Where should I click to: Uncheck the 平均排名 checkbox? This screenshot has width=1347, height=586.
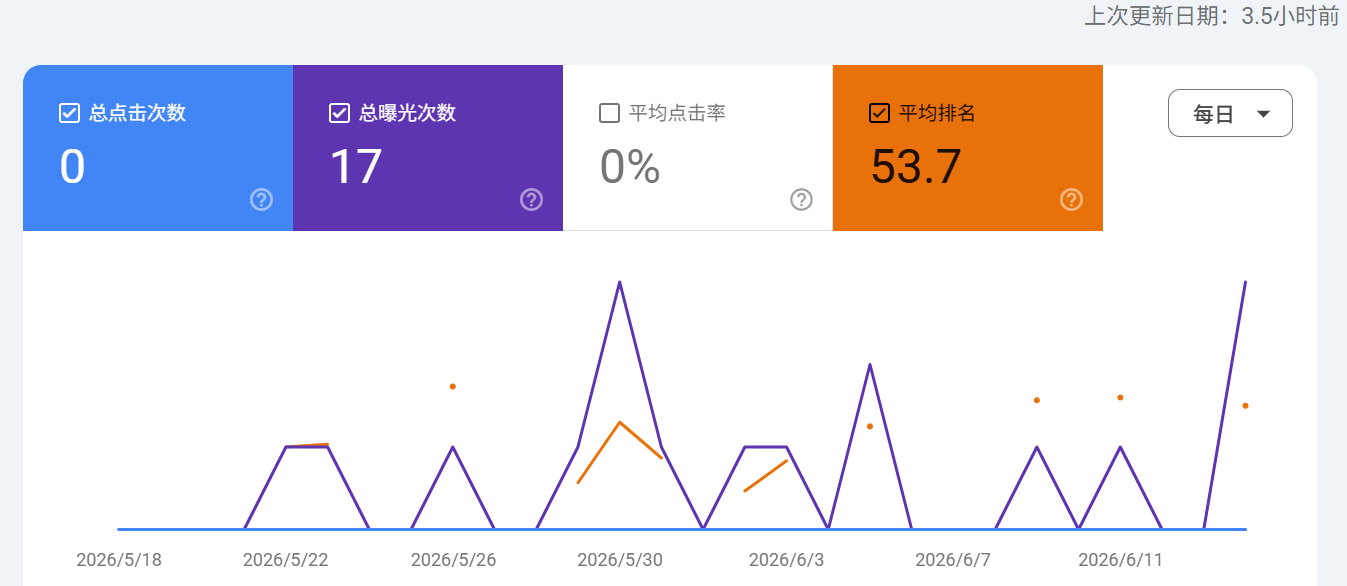879,113
